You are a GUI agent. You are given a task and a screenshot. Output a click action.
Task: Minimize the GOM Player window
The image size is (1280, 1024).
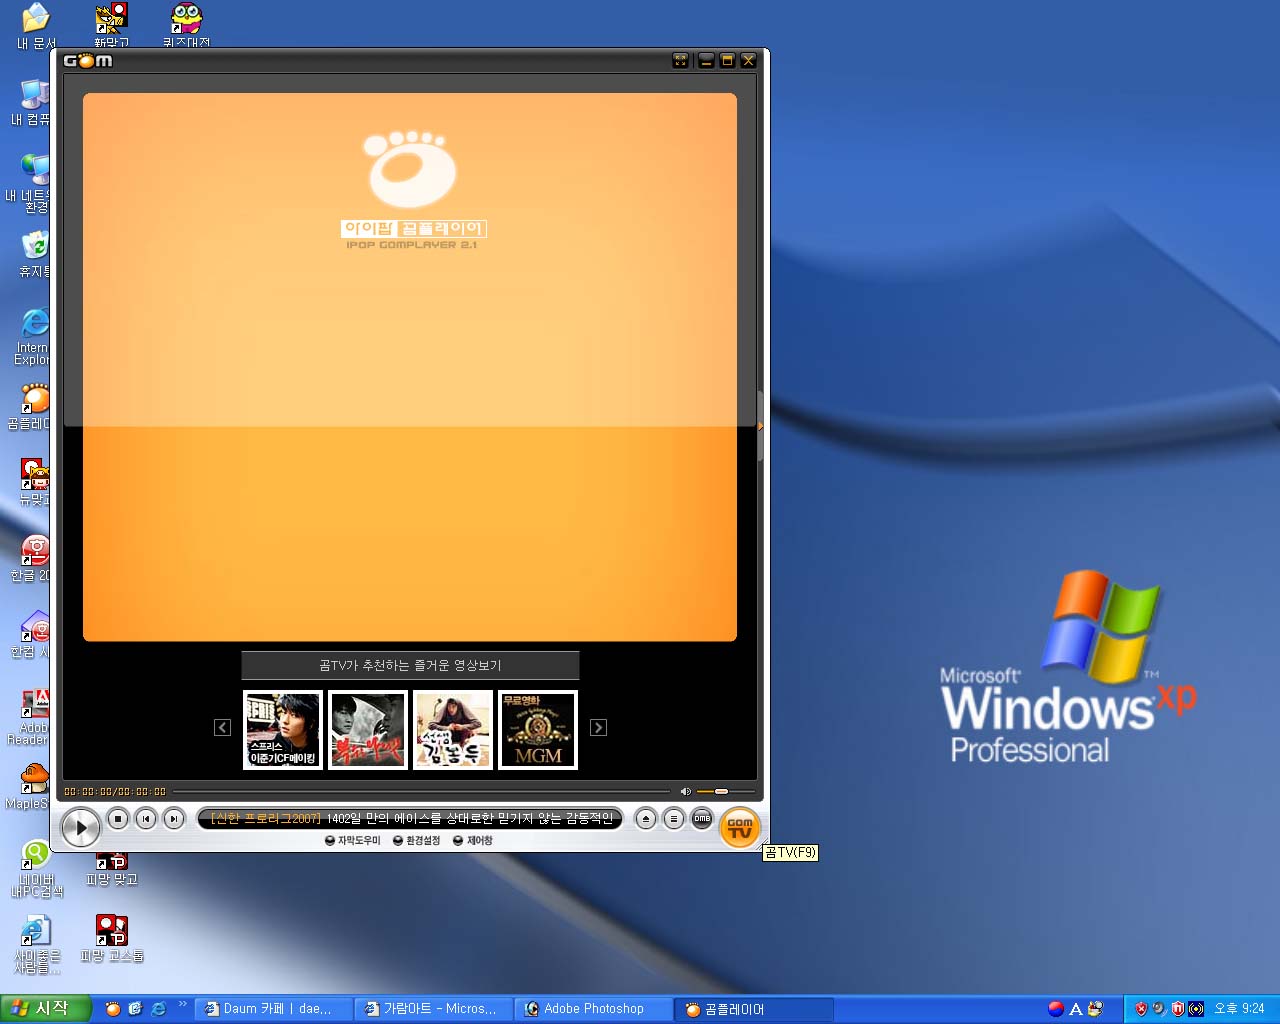tap(706, 61)
